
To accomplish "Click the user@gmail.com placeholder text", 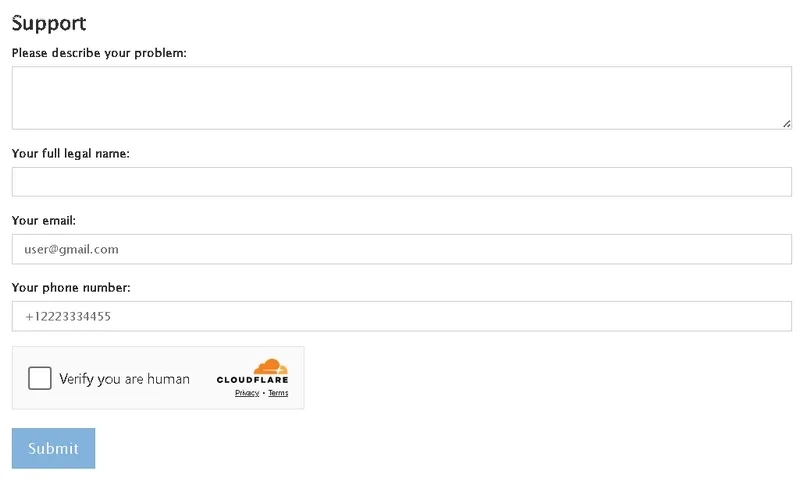I will pos(72,249).
